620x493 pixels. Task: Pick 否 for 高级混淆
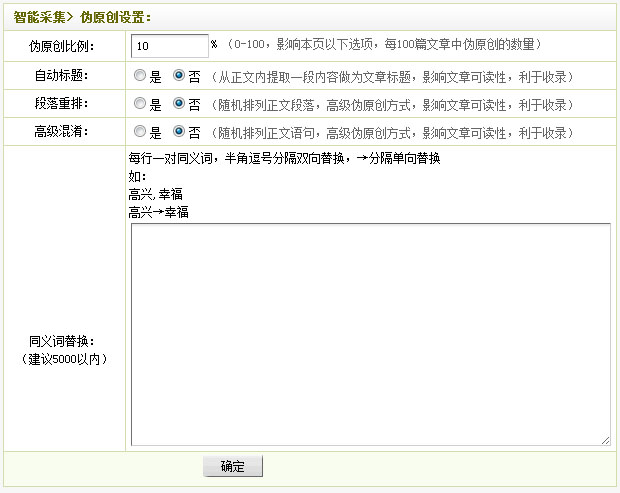point(179,131)
